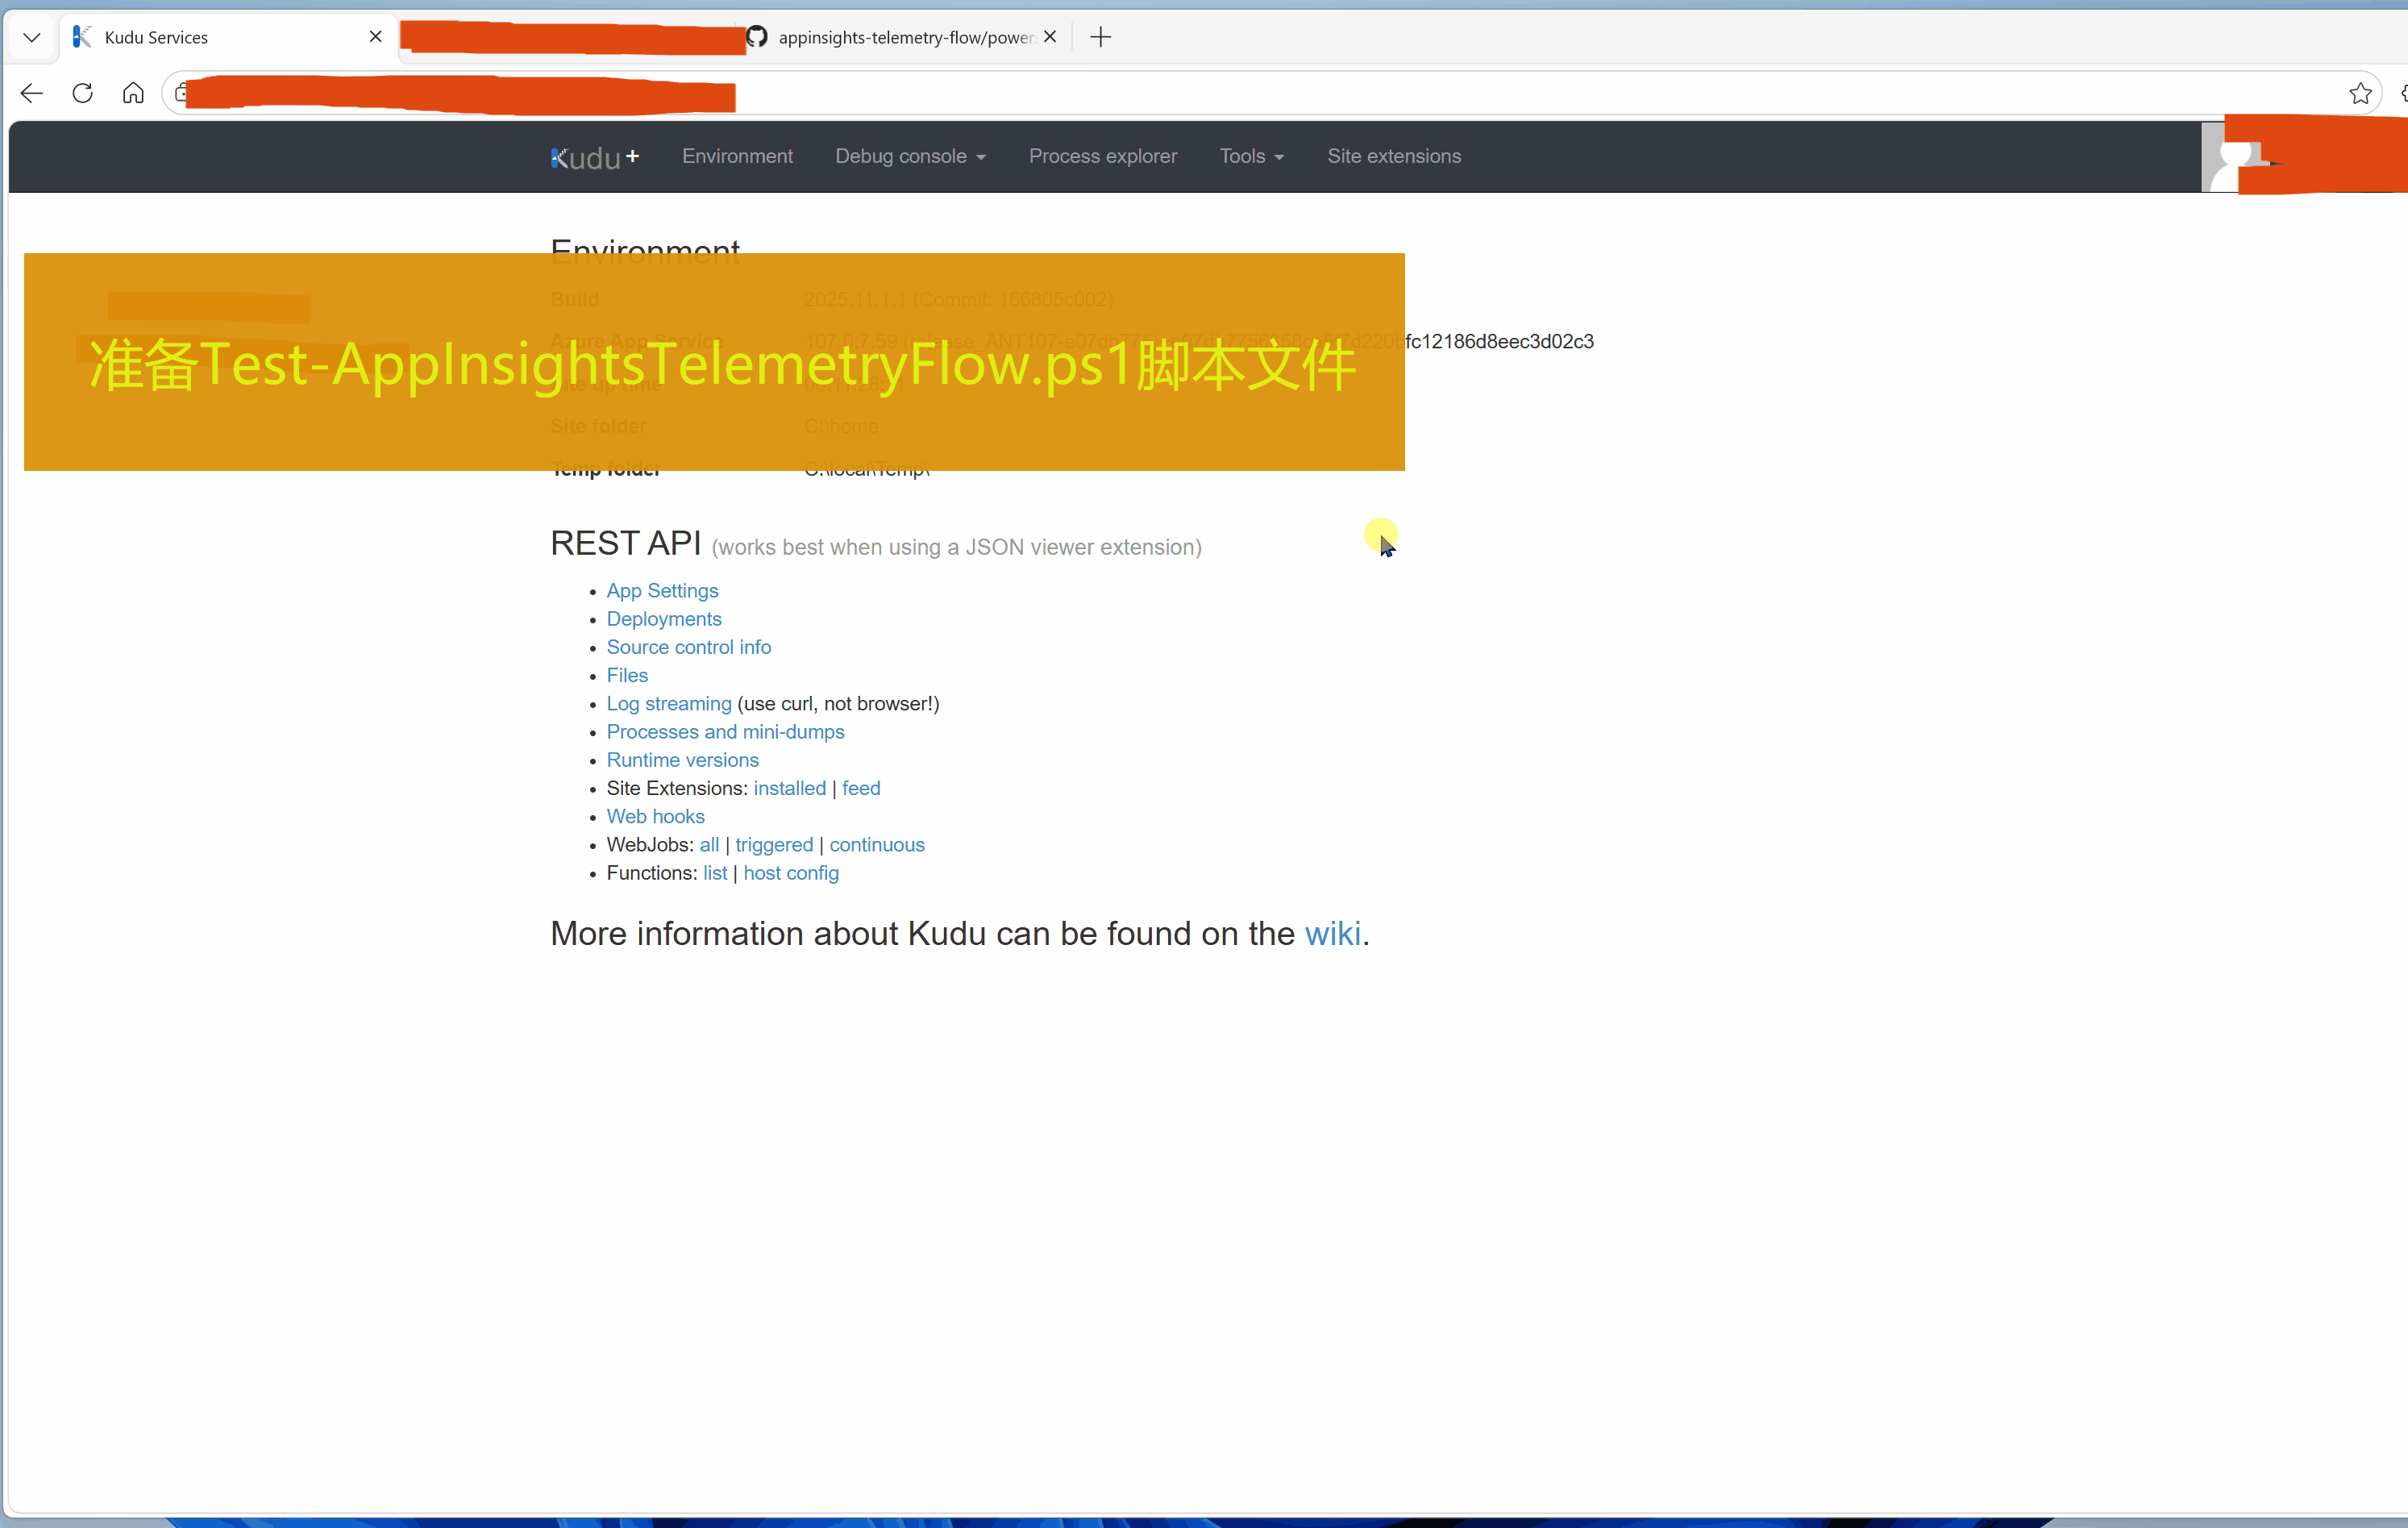This screenshot has height=1528, width=2408.
Task: Open the triggered WebJobs link
Action: (773, 845)
